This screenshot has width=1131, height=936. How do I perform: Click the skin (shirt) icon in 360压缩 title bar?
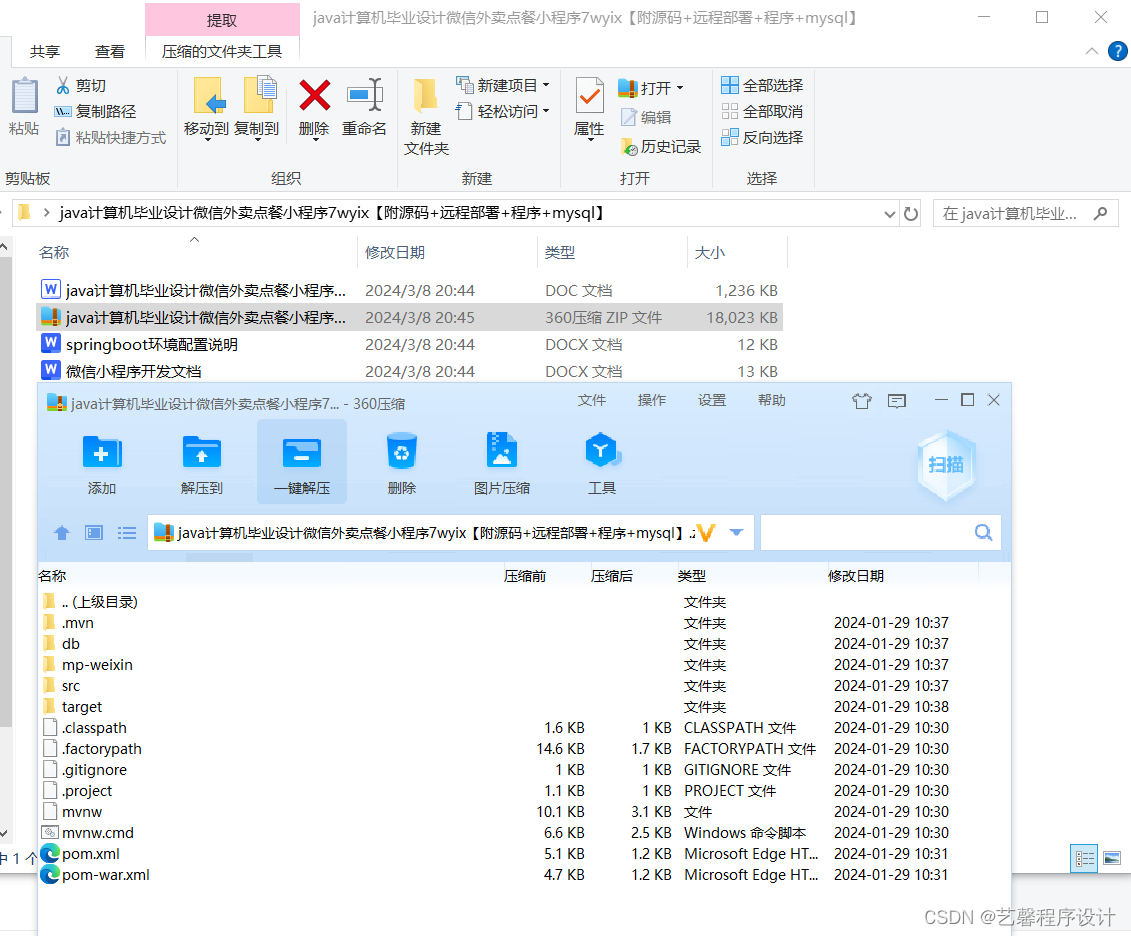tap(862, 401)
